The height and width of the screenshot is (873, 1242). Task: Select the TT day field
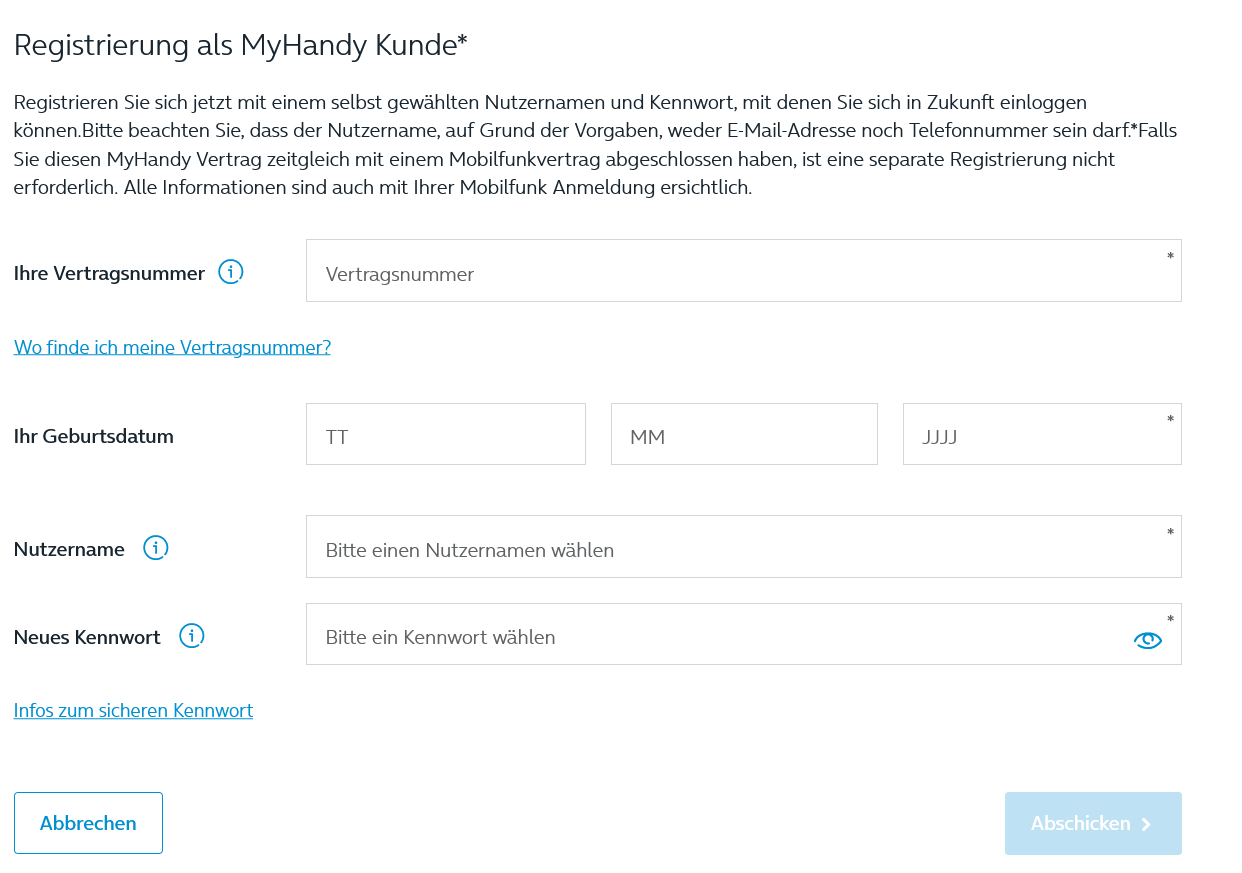446,434
